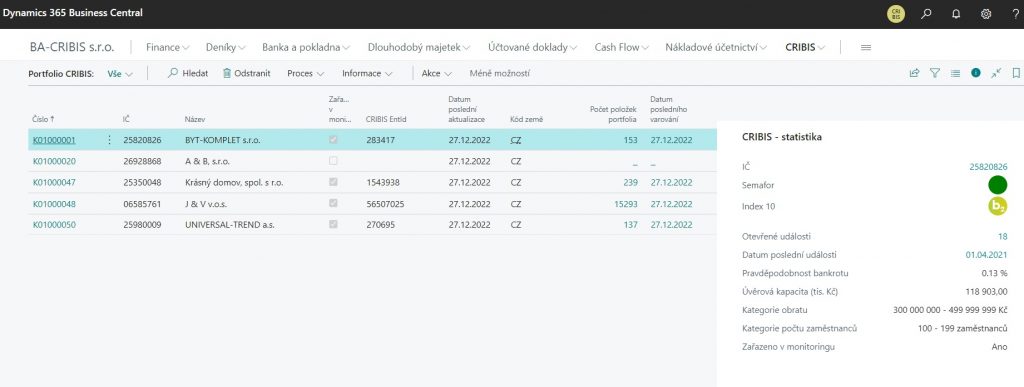The image size is (1024, 387).
Task: Open record K01000050 link
Action: coord(54,225)
